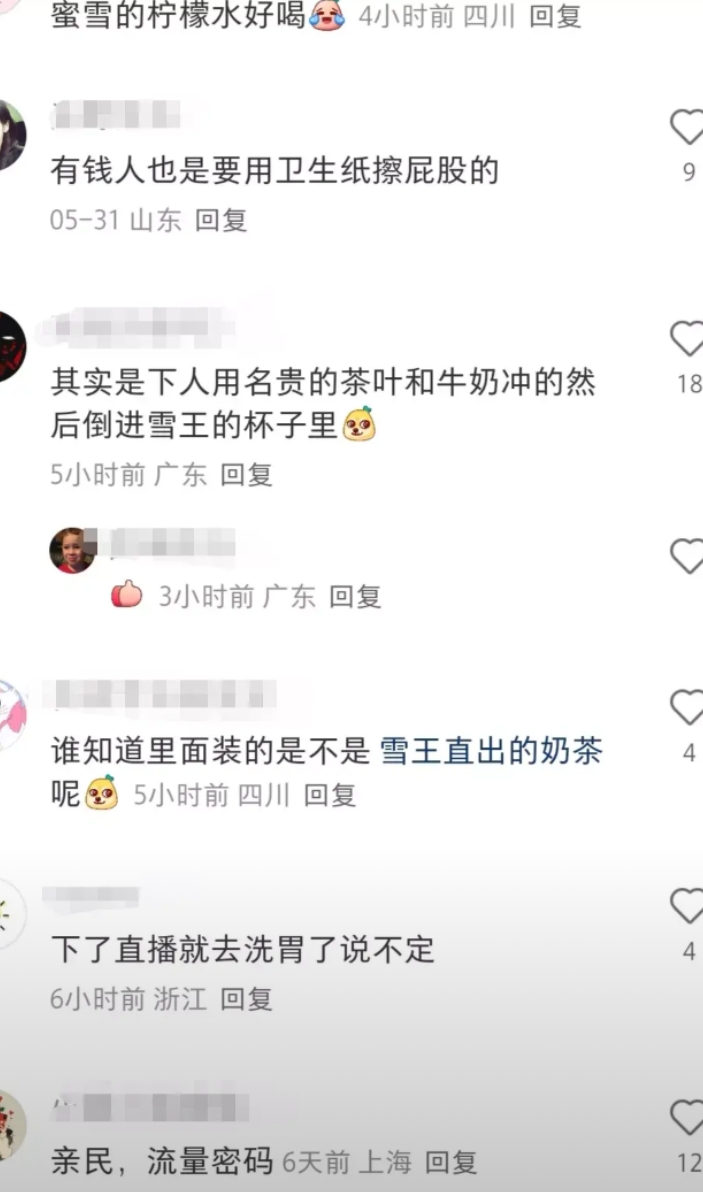The height and width of the screenshot is (1192, 703).
Task: Like the toilet paper comment from 山东
Action: tap(687, 127)
